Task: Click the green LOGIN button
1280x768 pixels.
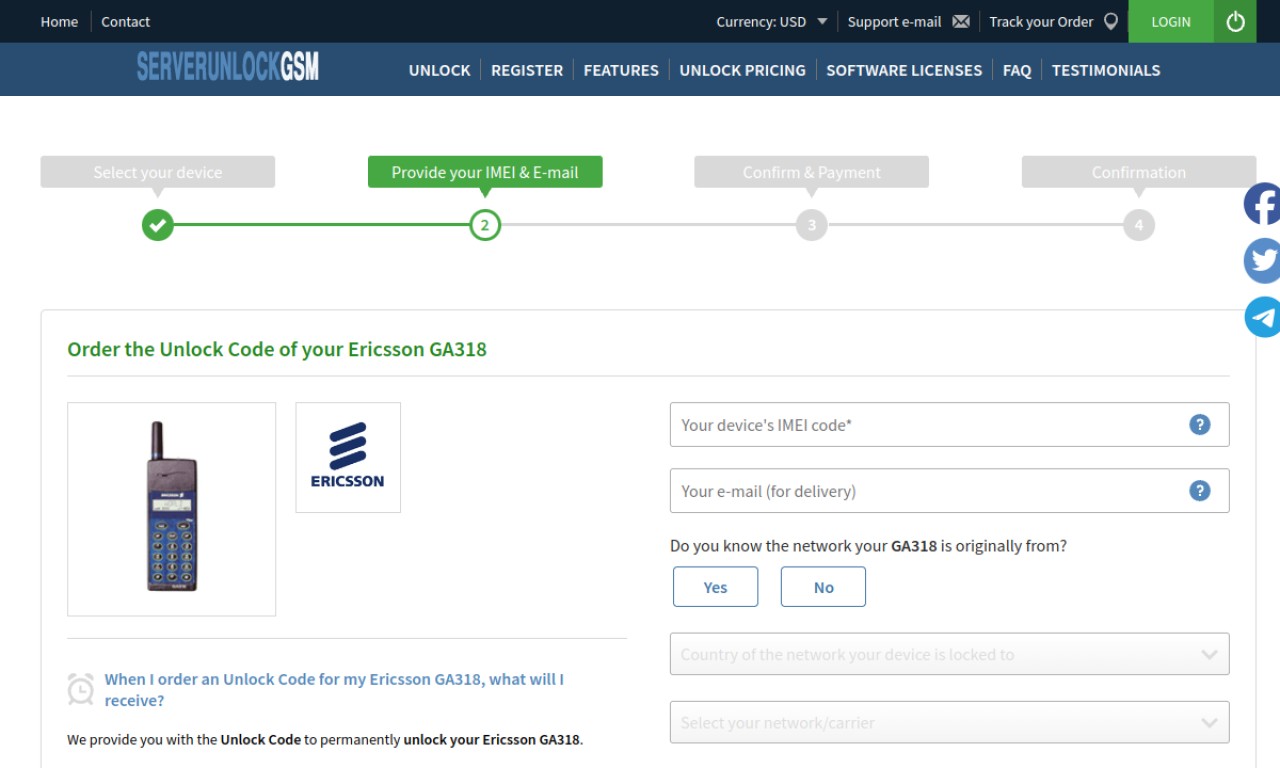Action: [1171, 21]
